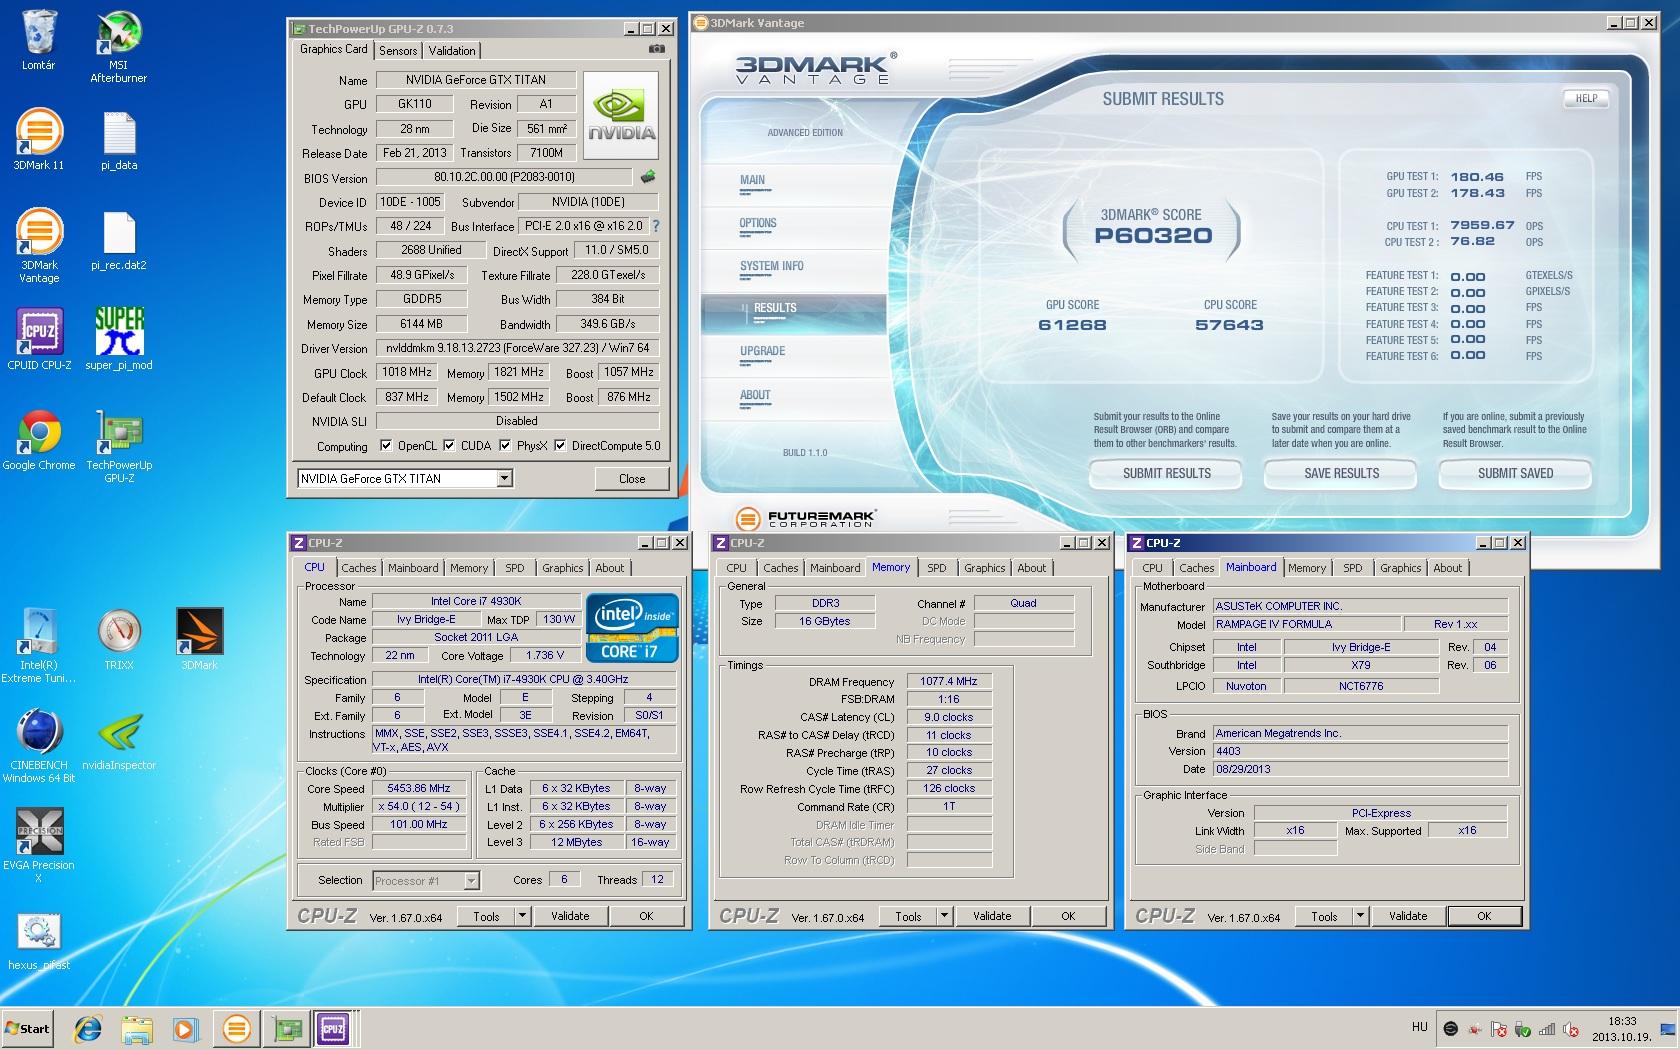This screenshot has width=1680, height=1050.
Task: Select the super_pi_mod desktop icon
Action: (119, 339)
